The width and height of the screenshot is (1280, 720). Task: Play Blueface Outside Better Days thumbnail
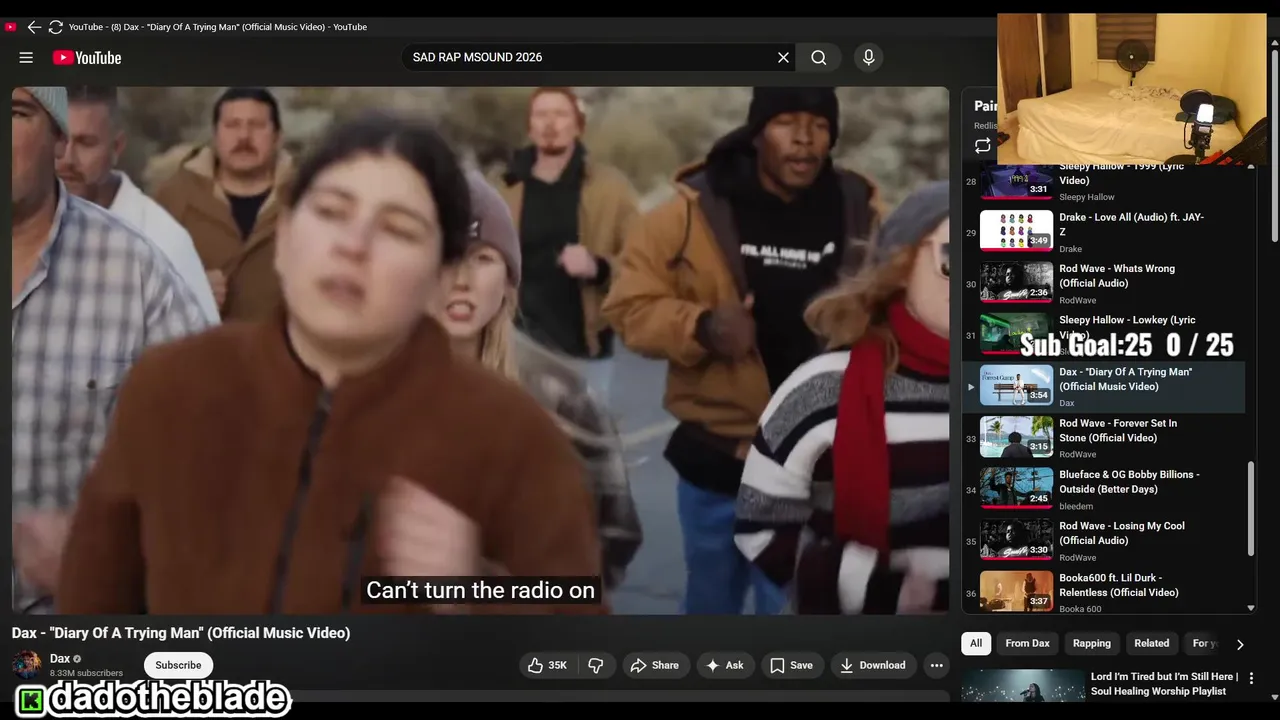pyautogui.click(x=1016, y=488)
